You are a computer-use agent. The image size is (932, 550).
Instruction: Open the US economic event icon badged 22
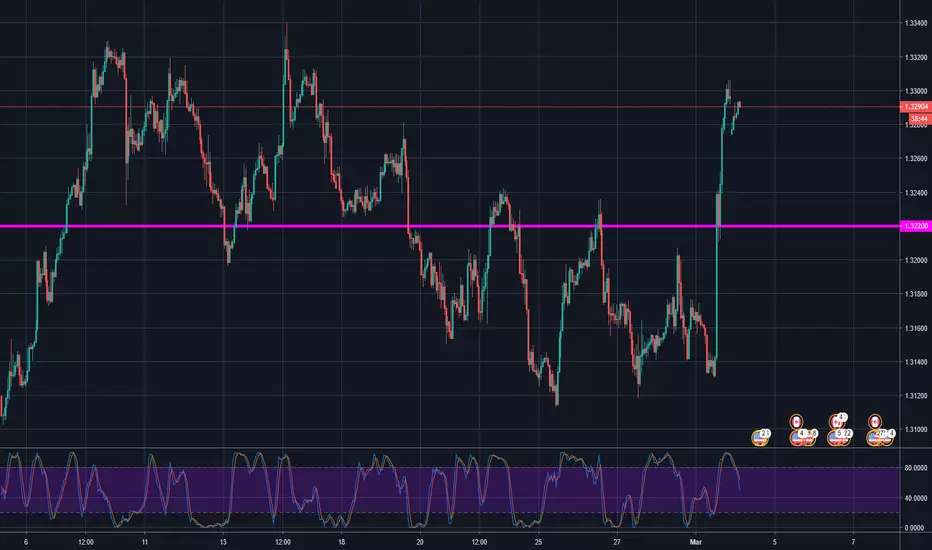(845, 439)
